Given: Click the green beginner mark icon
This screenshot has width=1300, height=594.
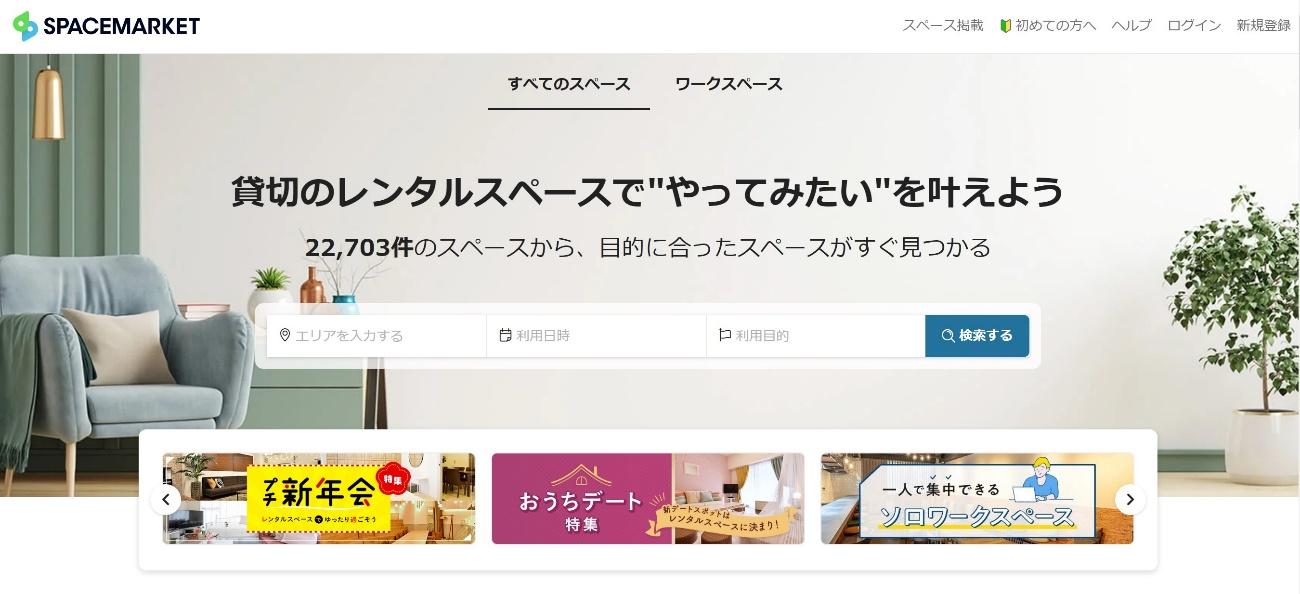Looking at the screenshot, I should pos(1006,26).
